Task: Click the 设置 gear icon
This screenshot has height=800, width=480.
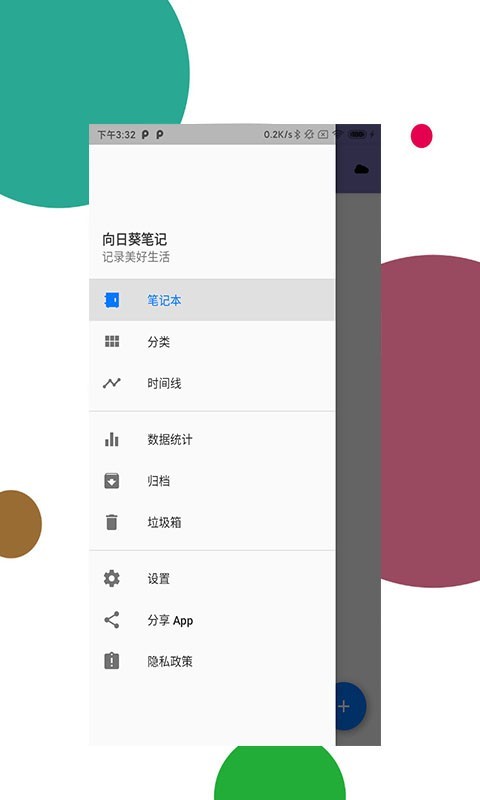Action: point(112,579)
